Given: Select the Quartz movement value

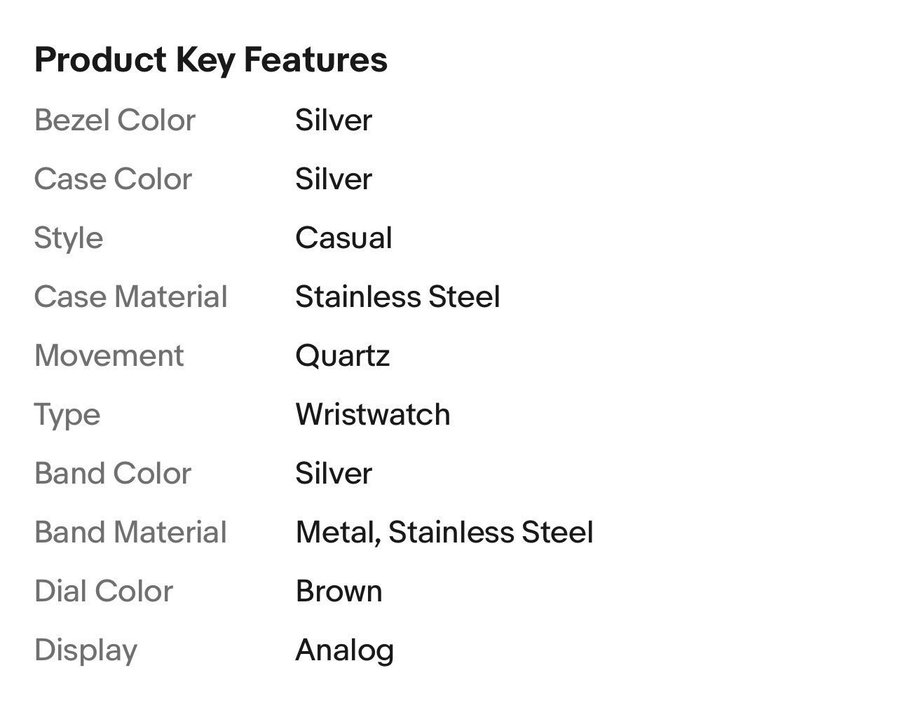Looking at the screenshot, I should coord(342,356).
